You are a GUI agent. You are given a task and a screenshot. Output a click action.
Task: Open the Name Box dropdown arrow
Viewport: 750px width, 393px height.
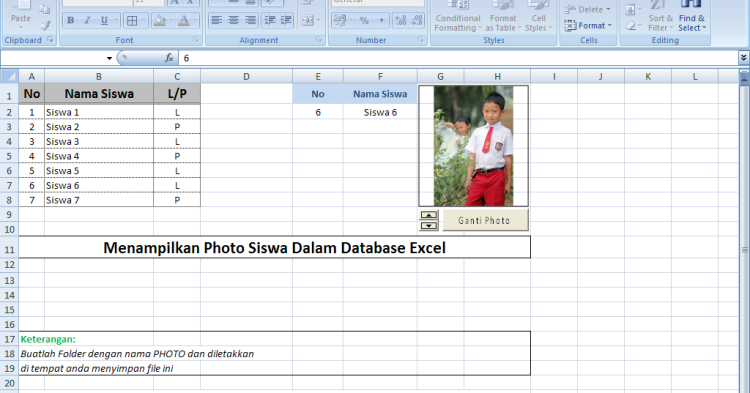point(110,58)
